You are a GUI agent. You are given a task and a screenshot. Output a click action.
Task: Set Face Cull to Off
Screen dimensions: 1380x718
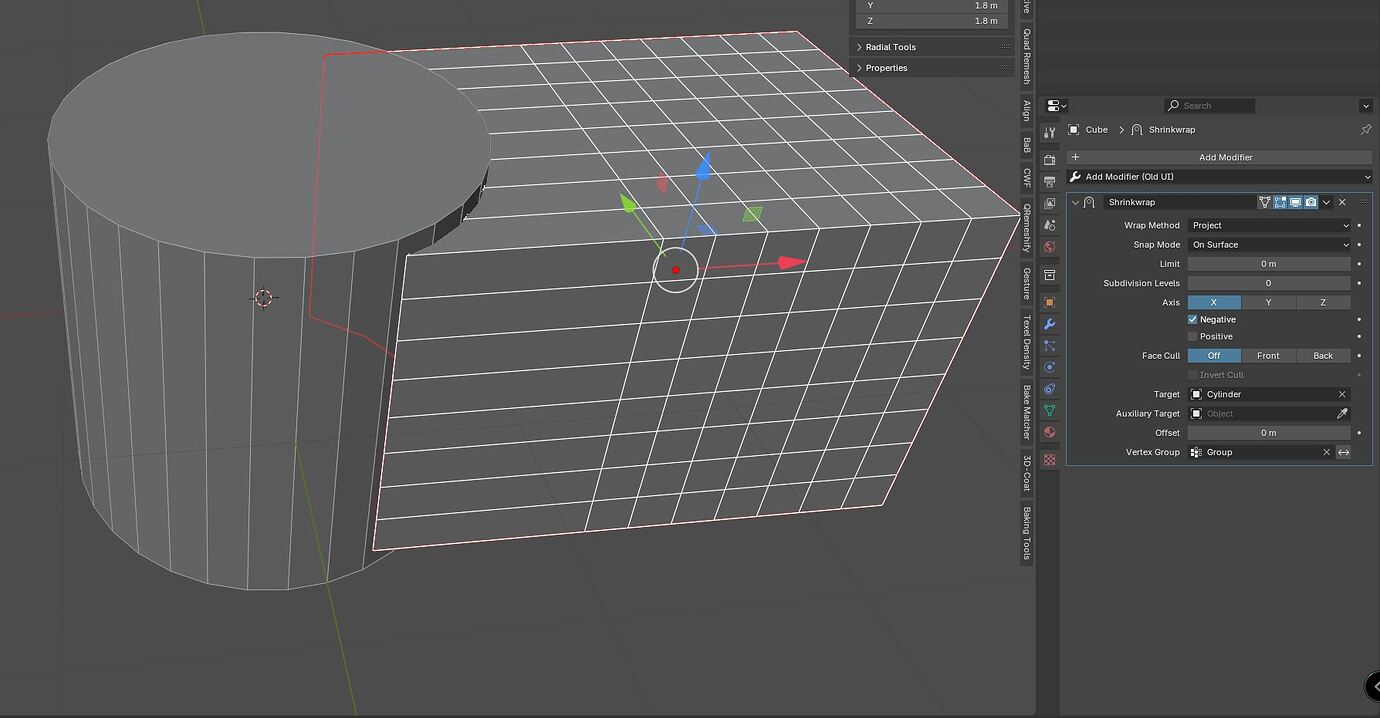pos(1214,356)
